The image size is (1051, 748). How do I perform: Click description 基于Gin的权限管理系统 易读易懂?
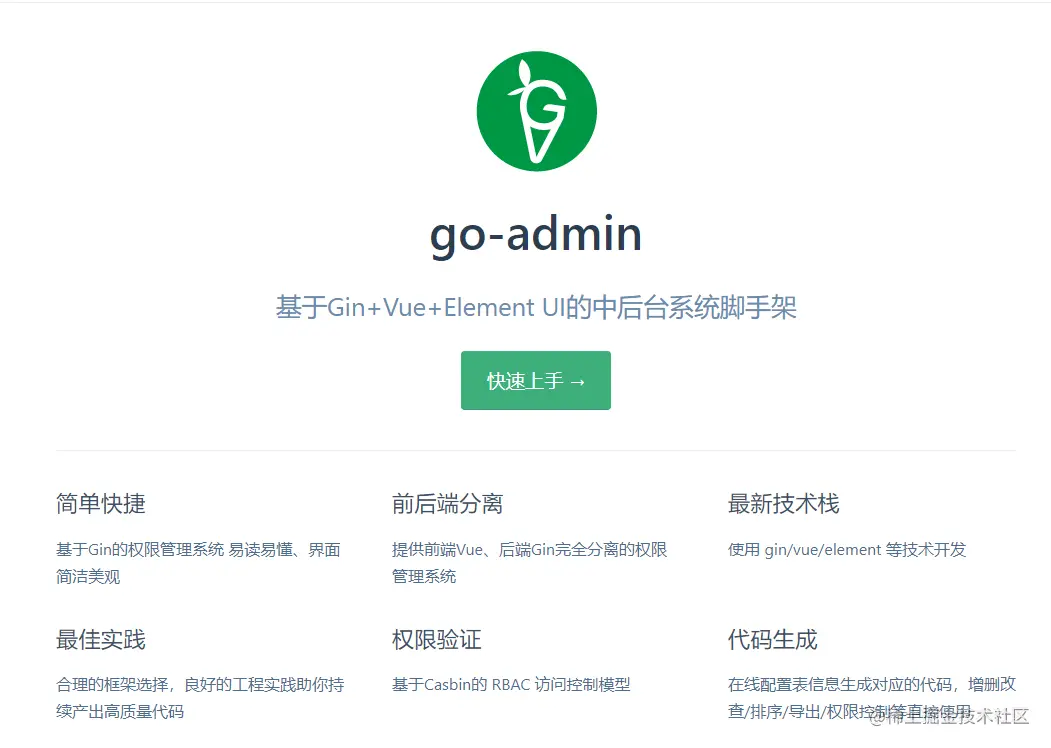tap(198, 563)
